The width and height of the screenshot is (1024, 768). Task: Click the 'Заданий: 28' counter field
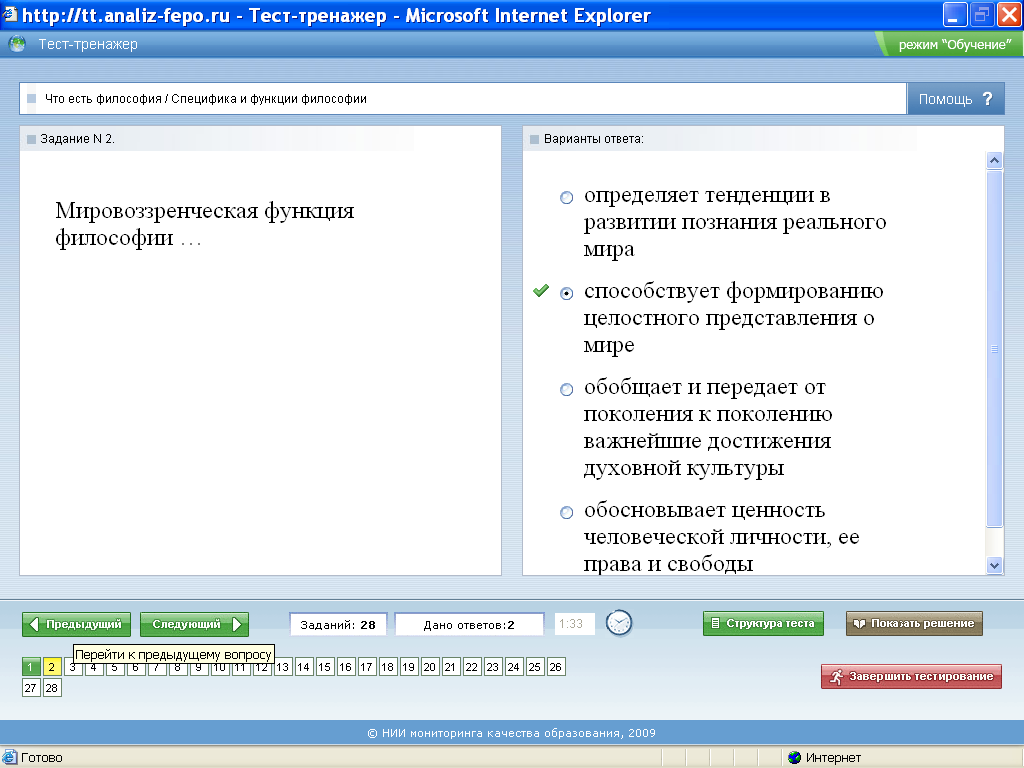pos(338,624)
